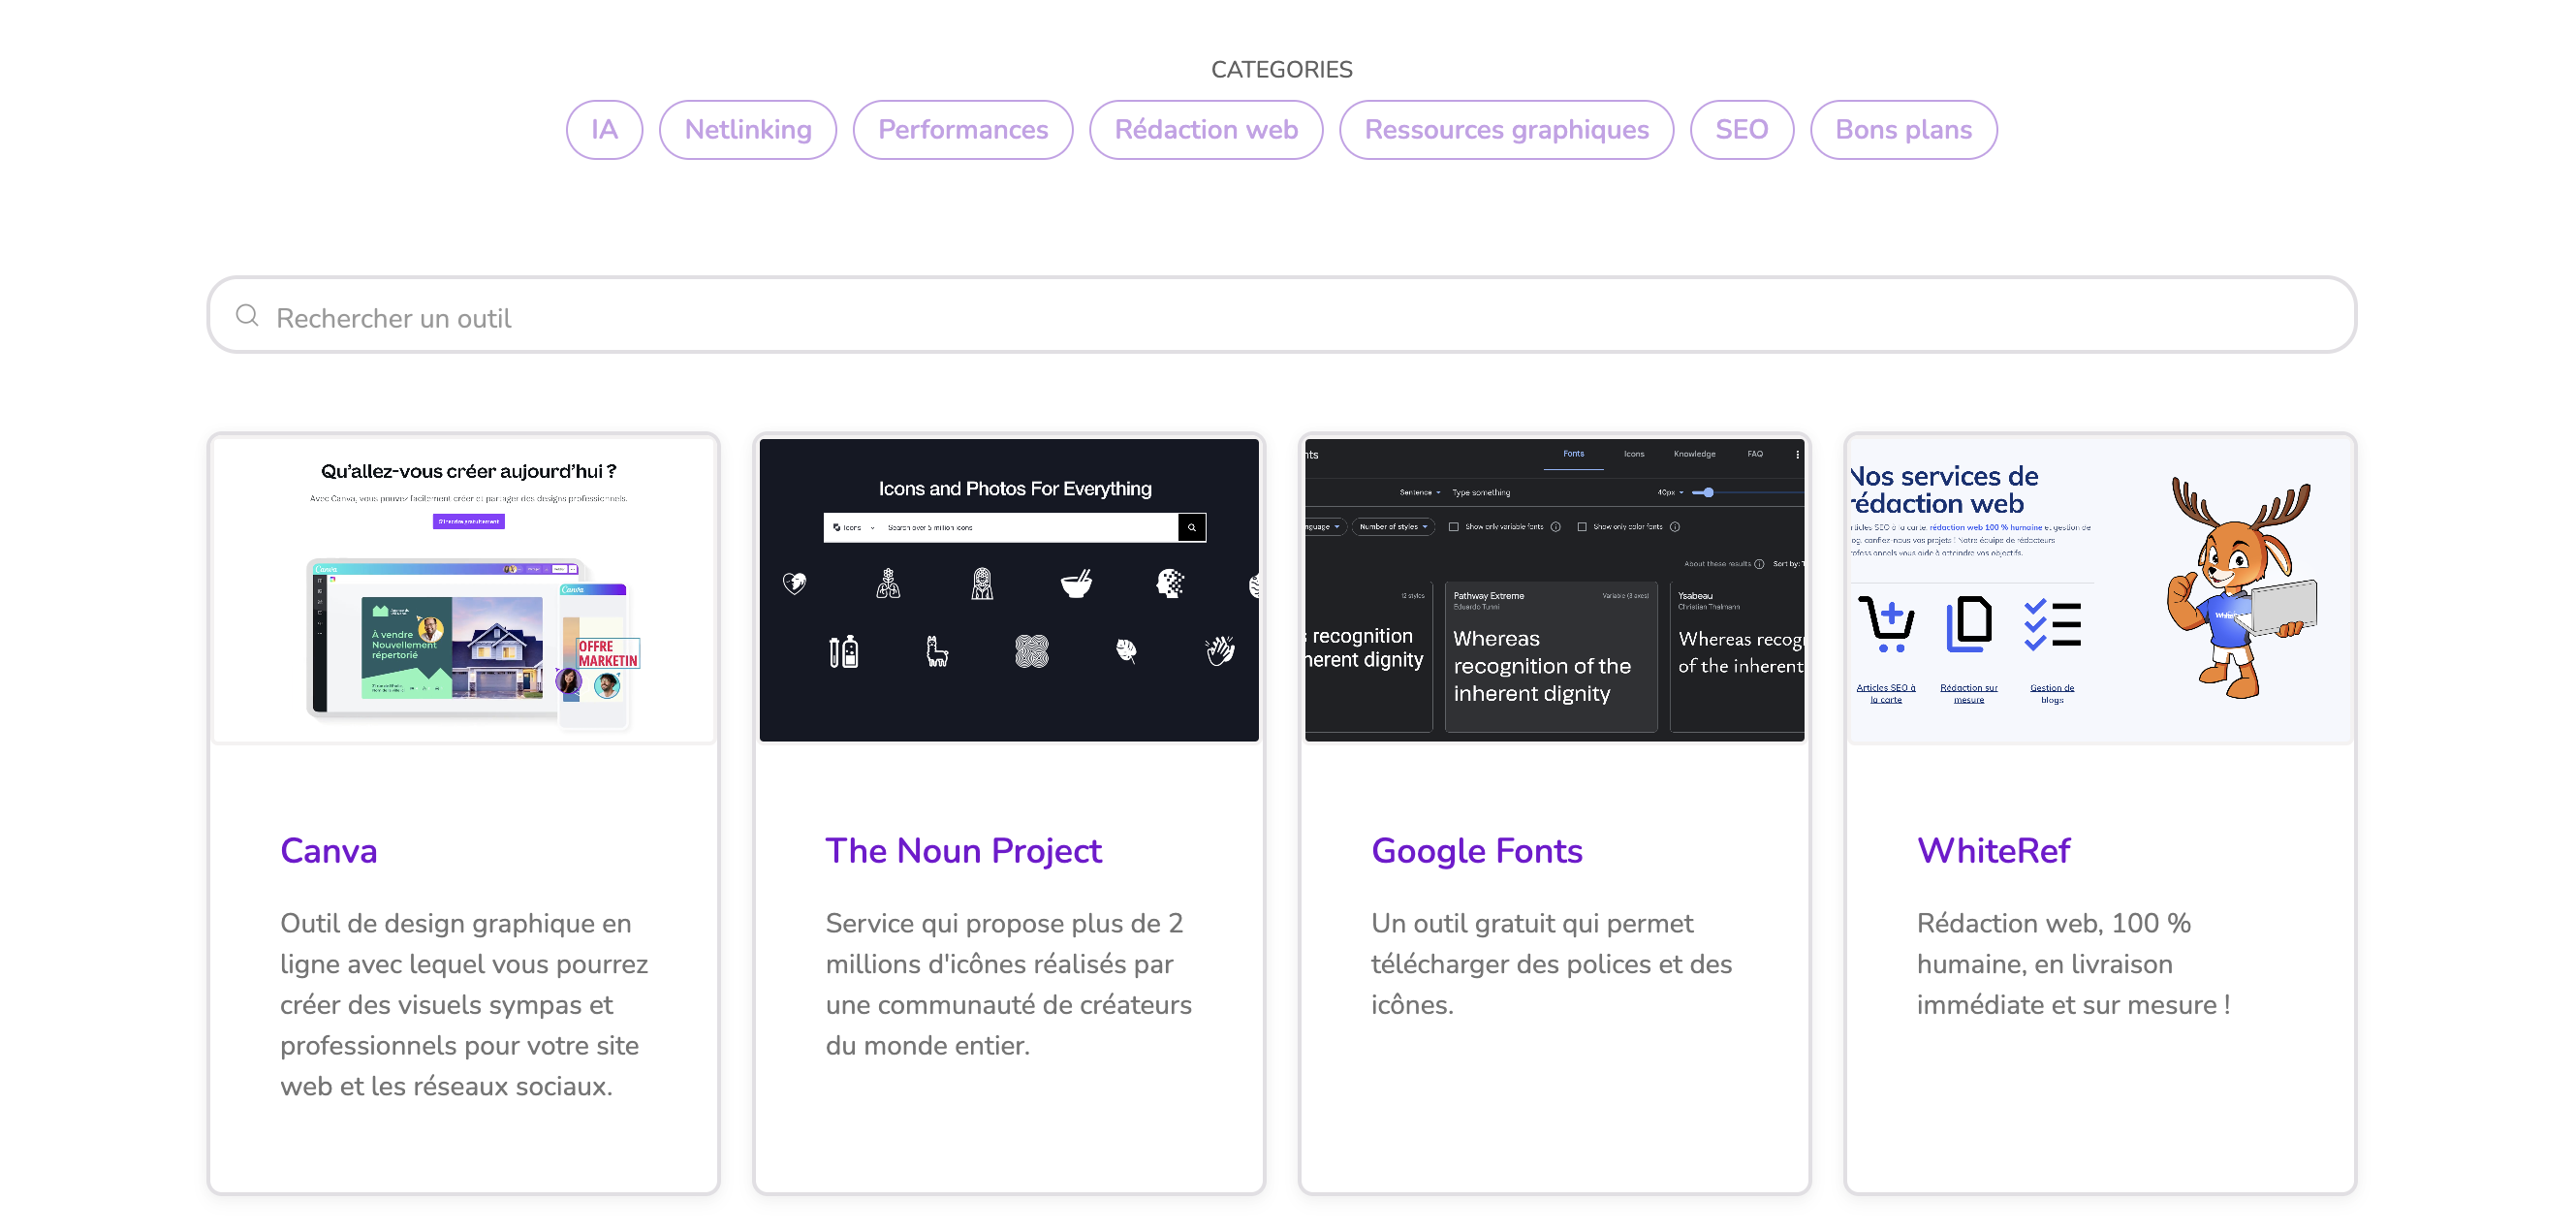Click The Noun Project description text
The image size is (2576, 1231).
[x=1009, y=984]
